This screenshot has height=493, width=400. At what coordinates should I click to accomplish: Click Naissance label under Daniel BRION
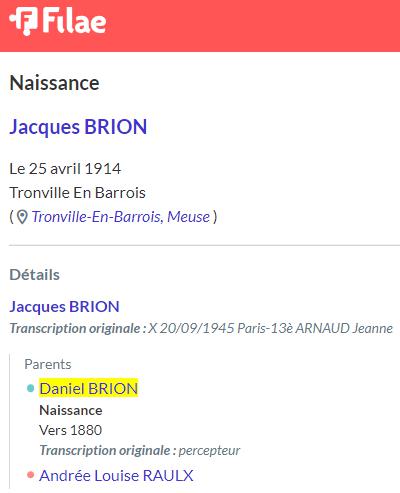[x=71, y=410]
